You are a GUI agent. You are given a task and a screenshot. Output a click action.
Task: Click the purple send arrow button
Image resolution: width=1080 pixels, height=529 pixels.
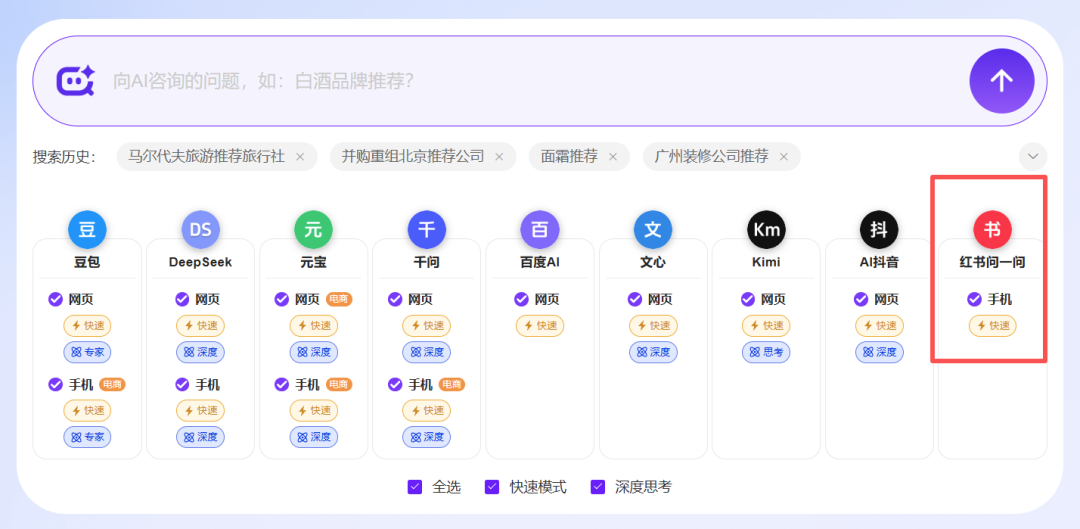pyautogui.click(x=1001, y=81)
